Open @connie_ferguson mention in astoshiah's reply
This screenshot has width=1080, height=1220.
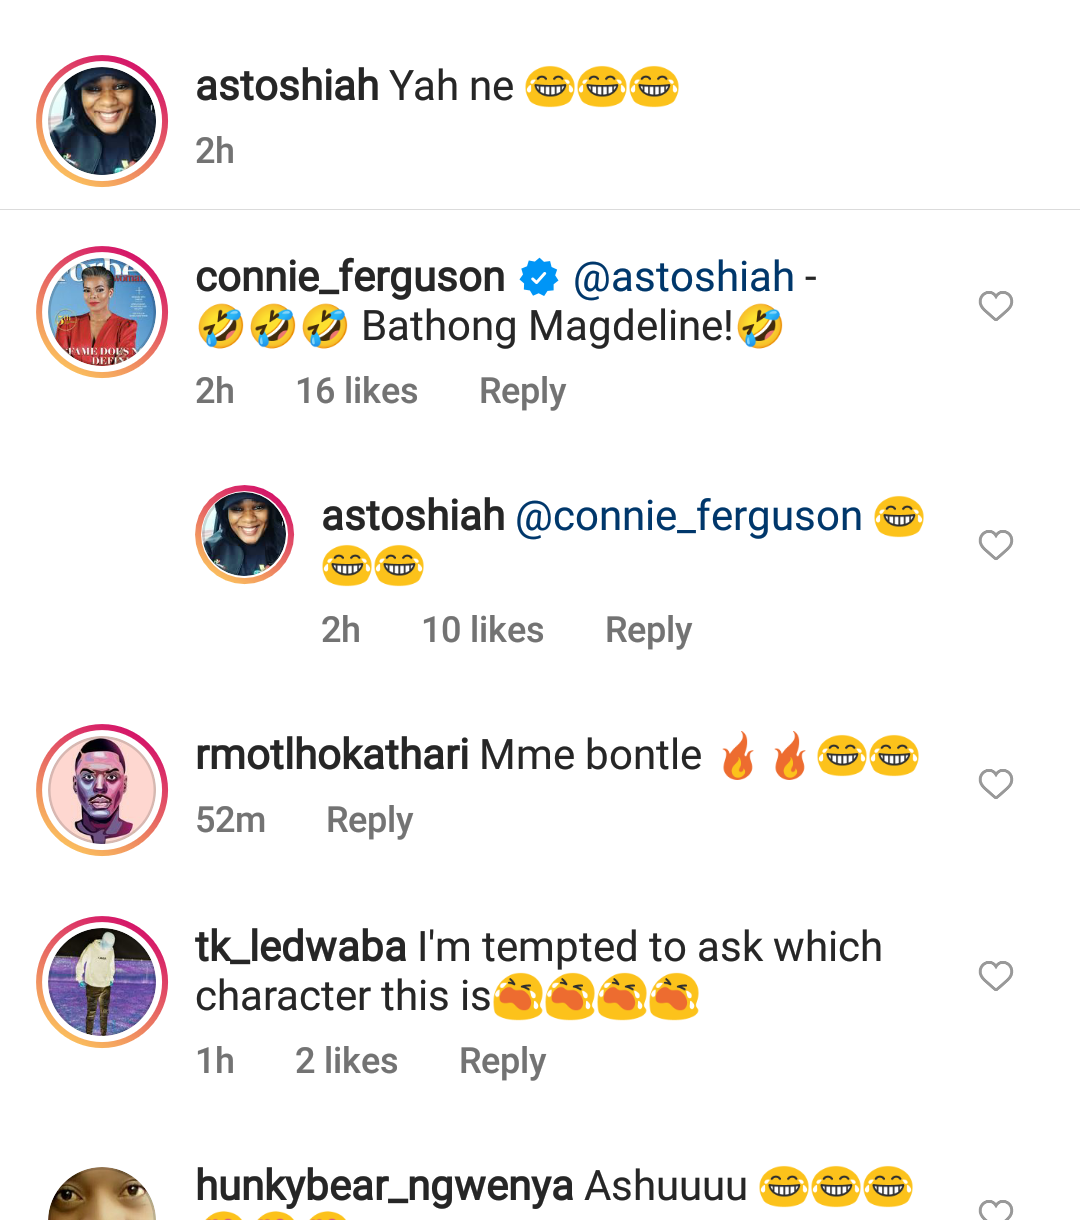coord(689,516)
